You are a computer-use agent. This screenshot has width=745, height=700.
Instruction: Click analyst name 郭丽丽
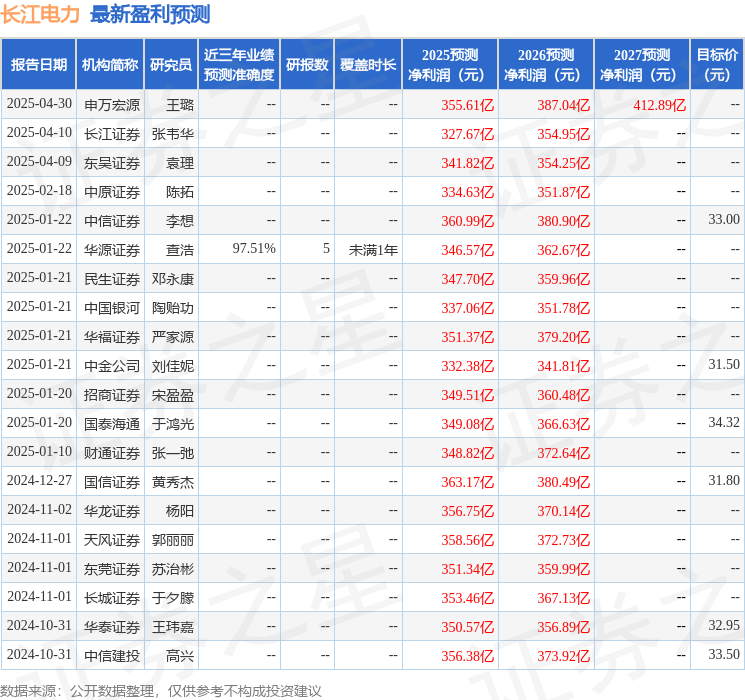pyautogui.click(x=173, y=540)
